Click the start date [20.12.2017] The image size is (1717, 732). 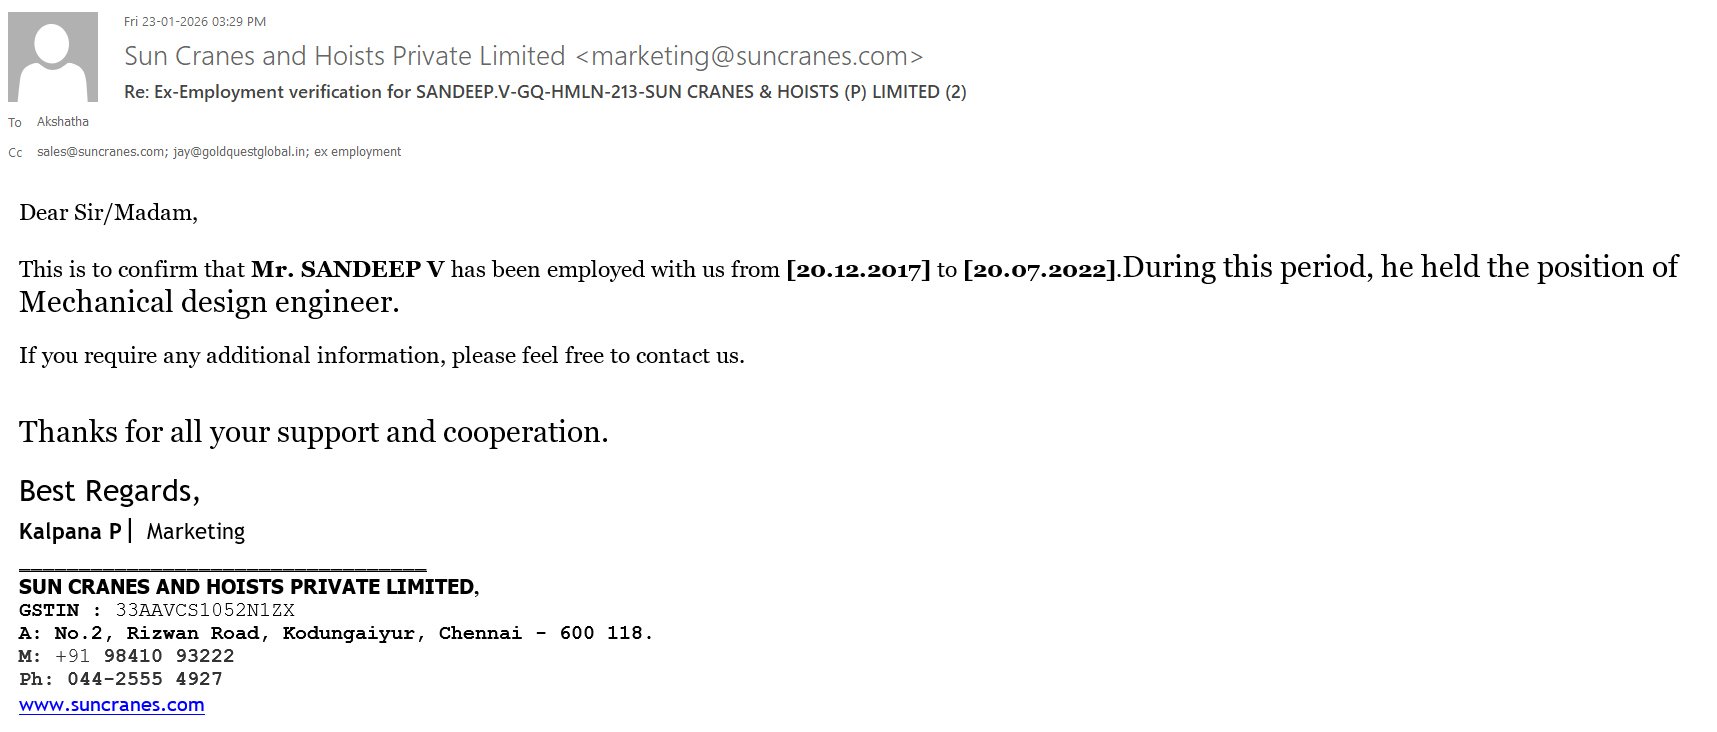pyautogui.click(x=858, y=270)
